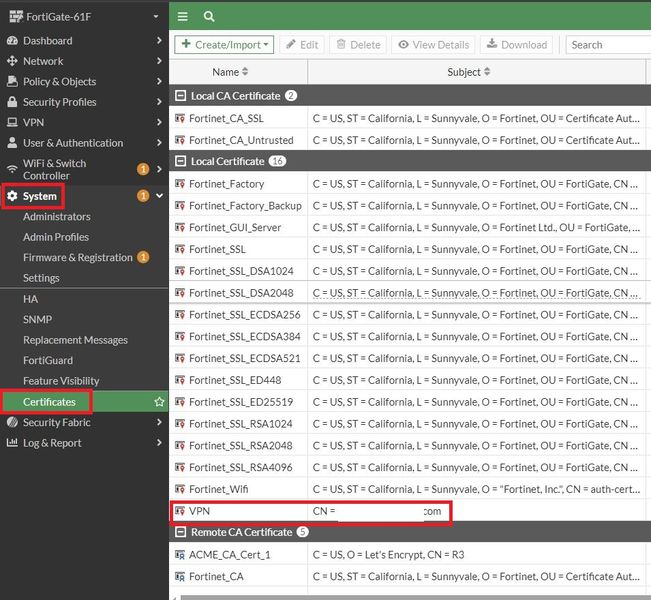Click the Dashboard icon in sidebar

click(12, 41)
